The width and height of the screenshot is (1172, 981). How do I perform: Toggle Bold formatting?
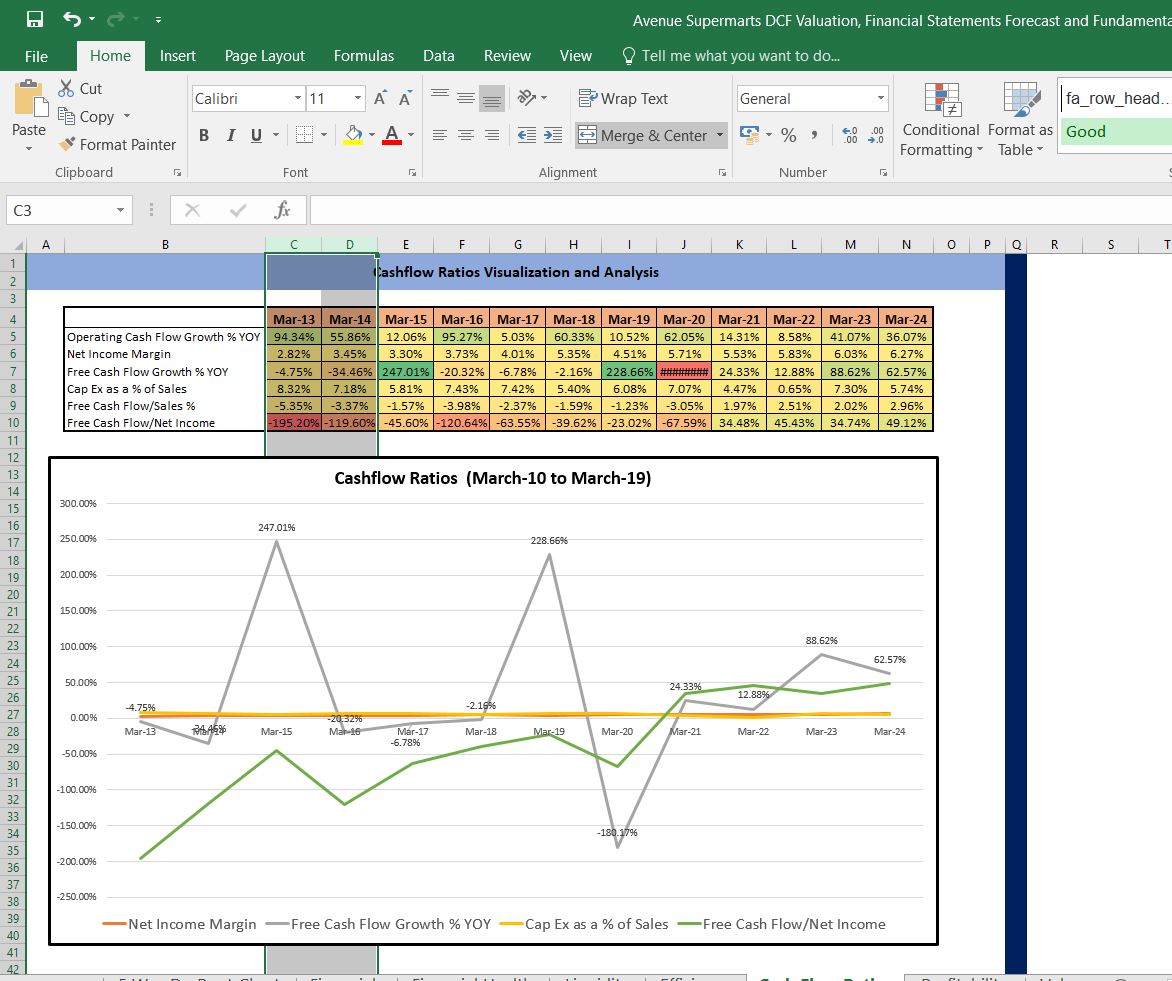click(x=203, y=135)
